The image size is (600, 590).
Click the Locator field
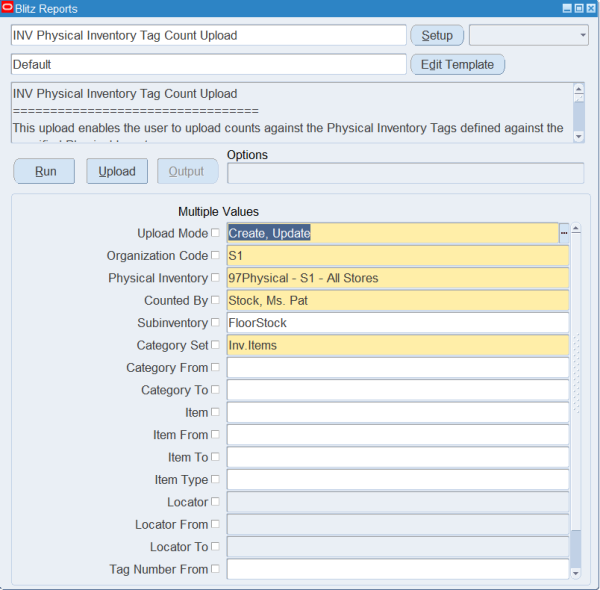click(398, 502)
